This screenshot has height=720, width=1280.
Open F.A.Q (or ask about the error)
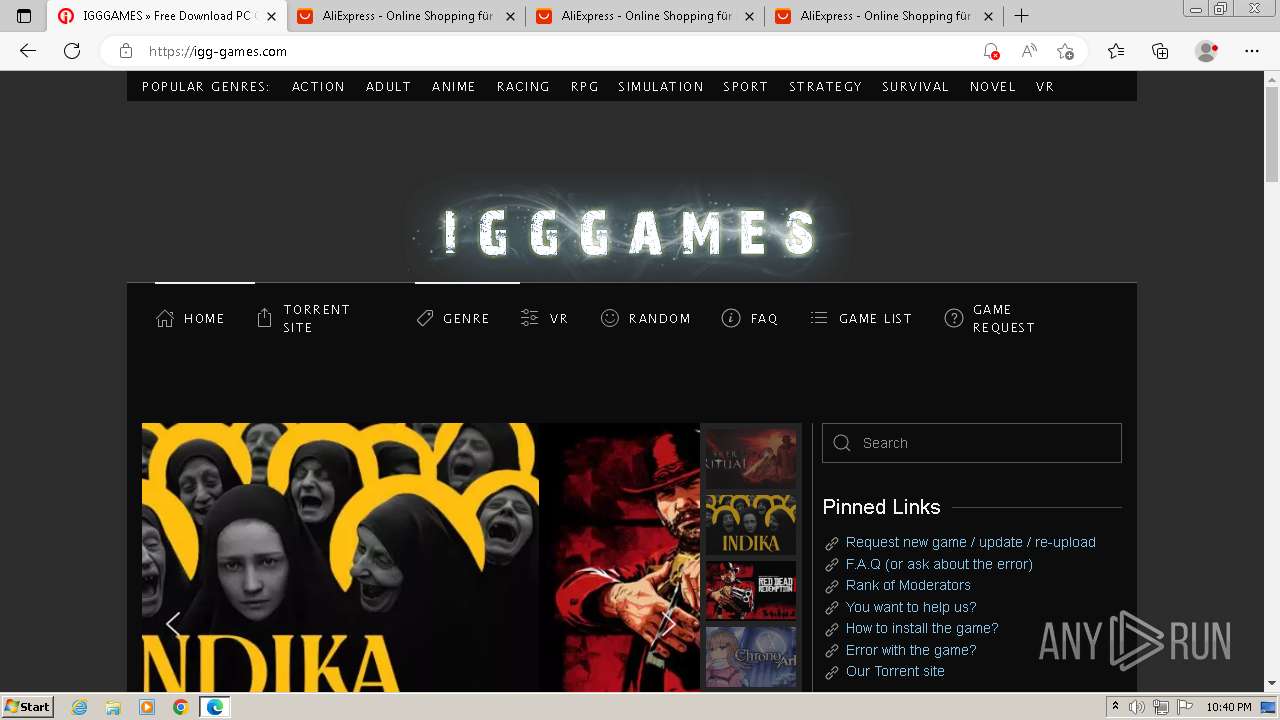coord(939,564)
